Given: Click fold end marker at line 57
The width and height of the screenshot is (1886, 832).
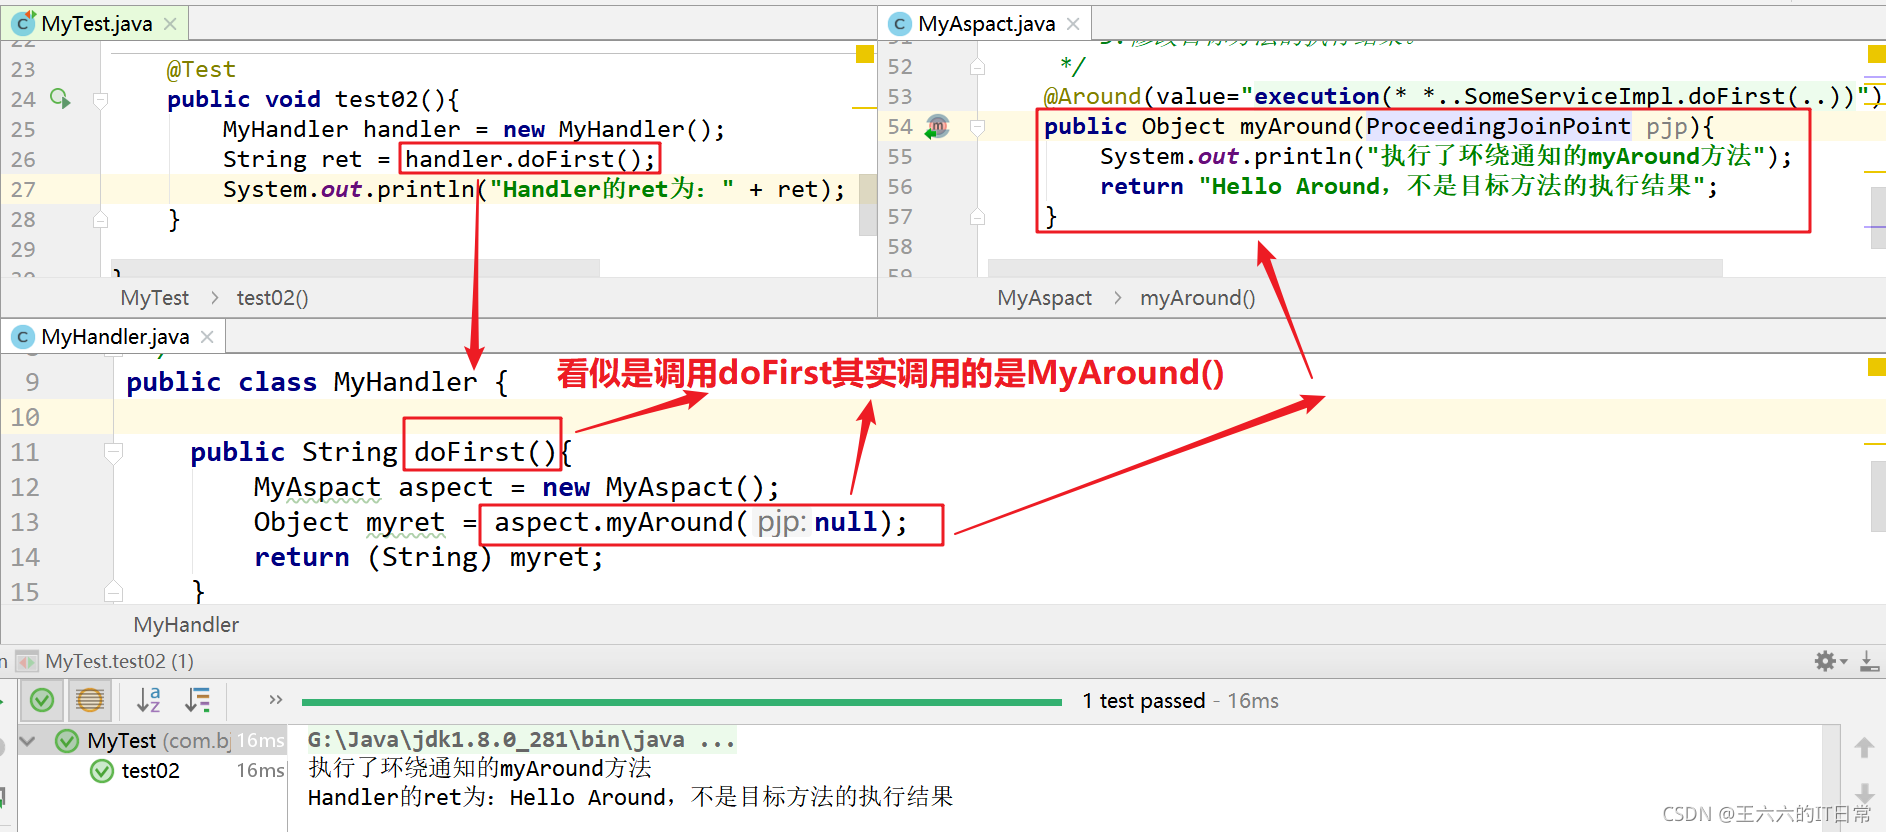Looking at the screenshot, I should pyautogui.click(x=977, y=217).
